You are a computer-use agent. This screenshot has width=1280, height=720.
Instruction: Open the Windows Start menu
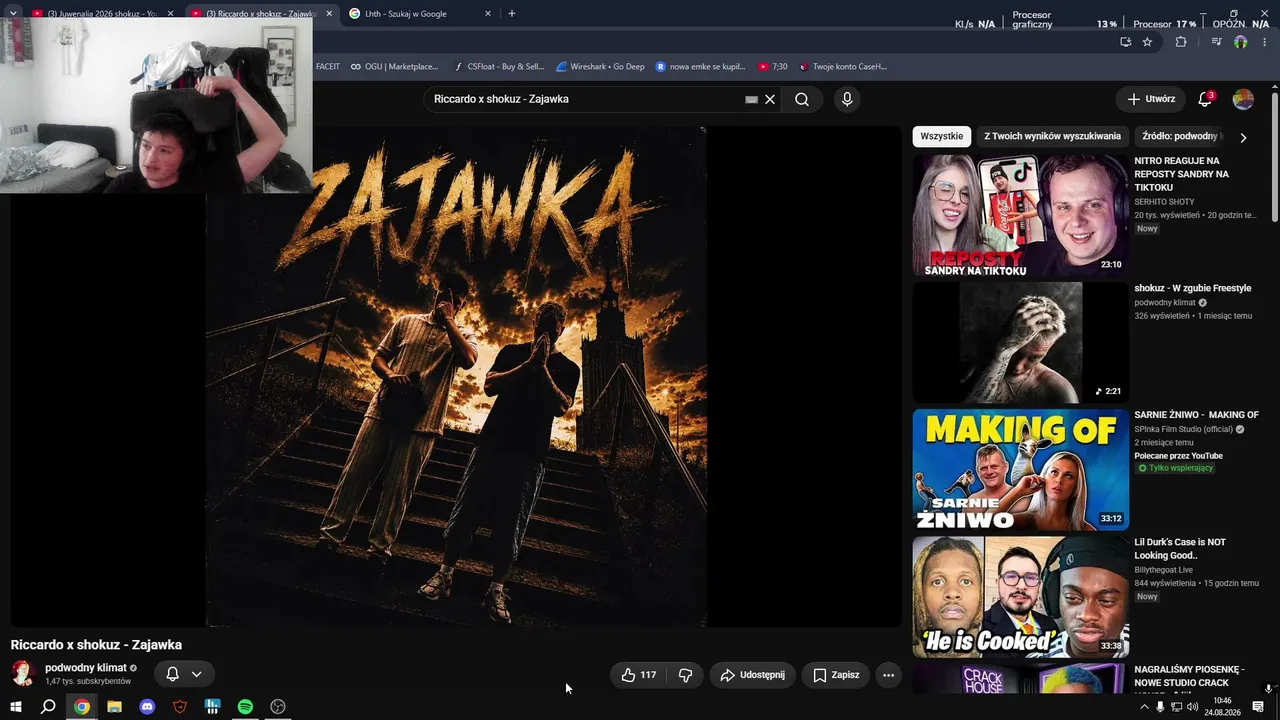tap(16, 707)
